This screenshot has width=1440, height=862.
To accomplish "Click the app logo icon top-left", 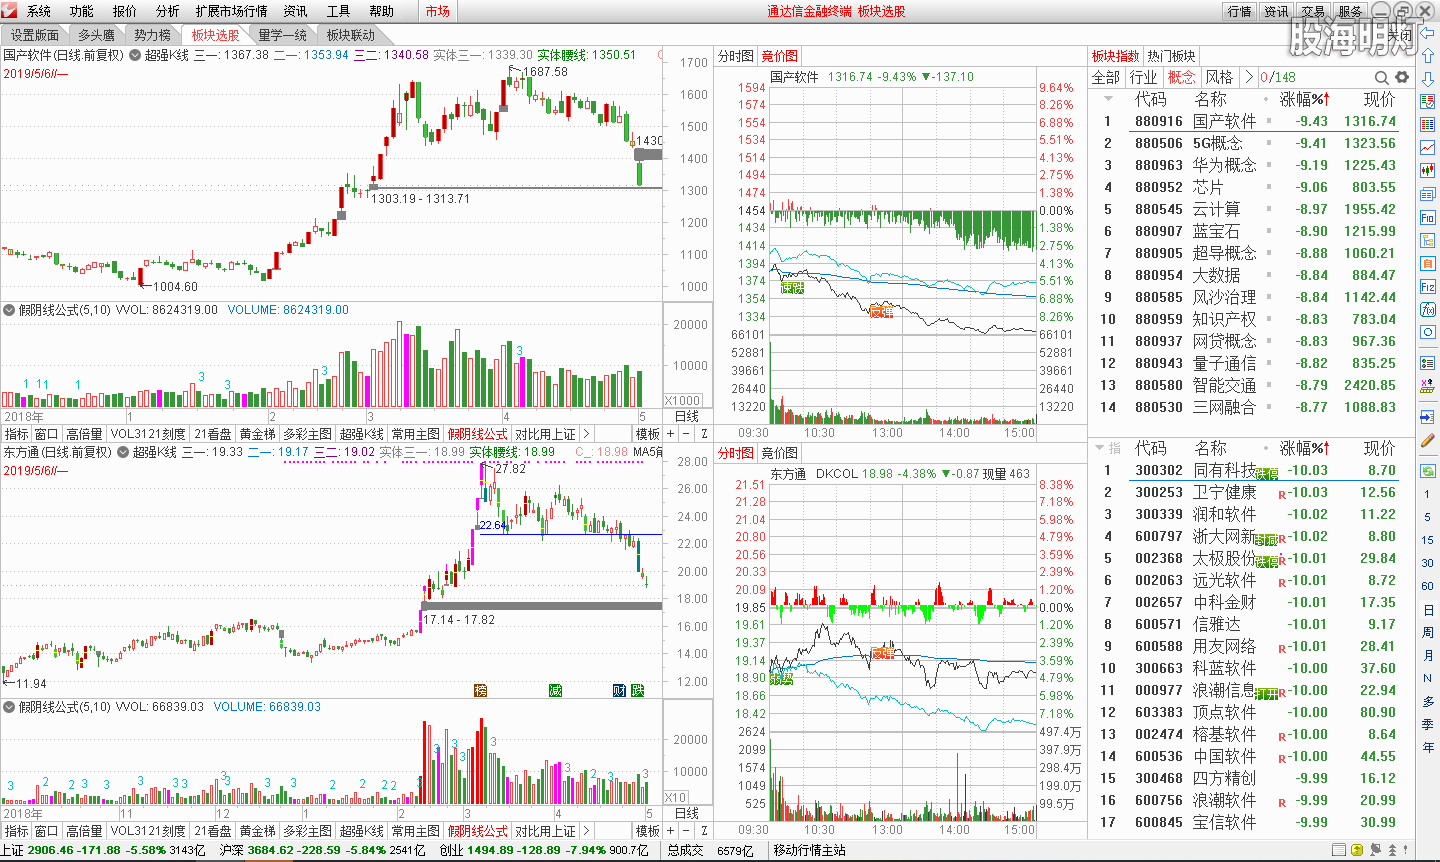I will pyautogui.click(x=11, y=11).
